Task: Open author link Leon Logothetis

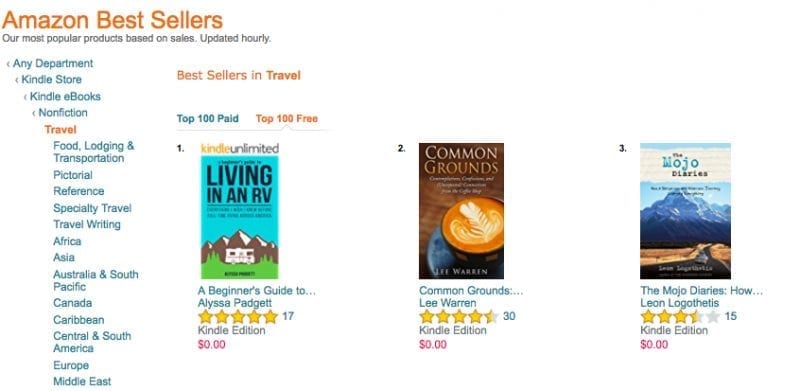Action: pos(680,303)
